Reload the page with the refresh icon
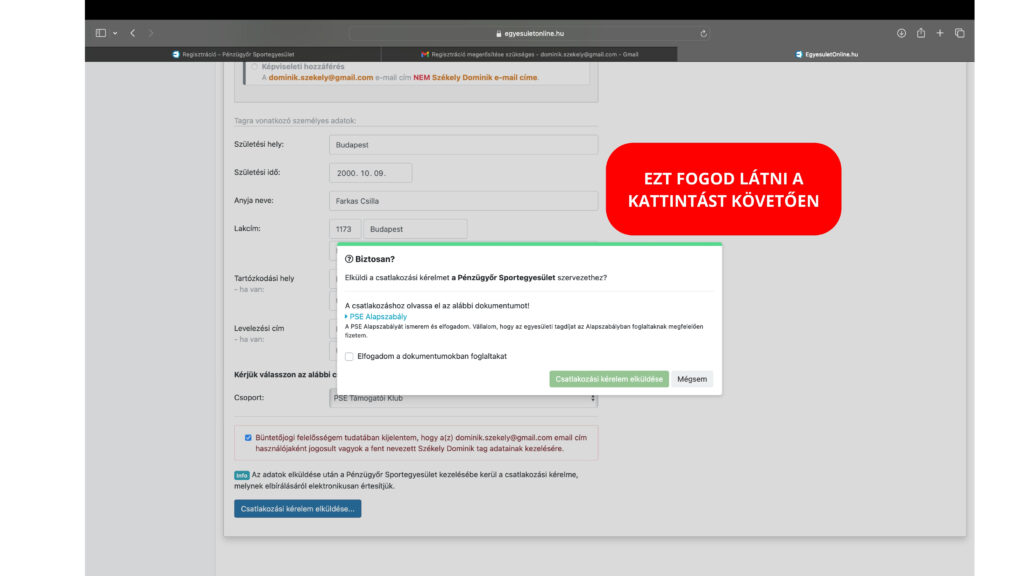The width and height of the screenshot is (1024, 576). 703,33
